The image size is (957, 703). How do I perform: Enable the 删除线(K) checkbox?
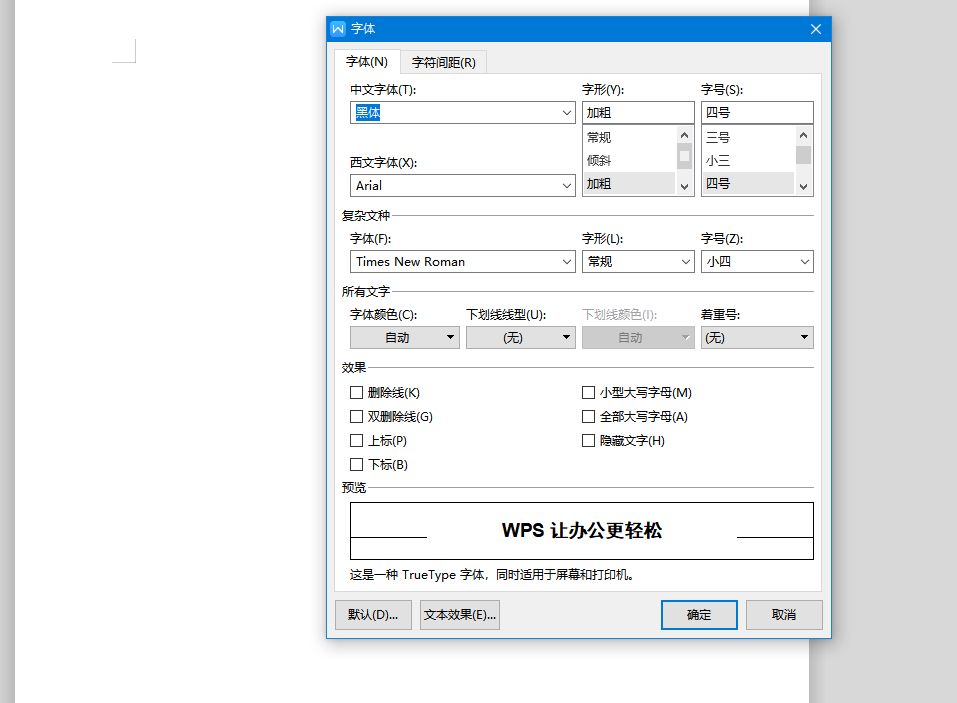pyautogui.click(x=356, y=392)
